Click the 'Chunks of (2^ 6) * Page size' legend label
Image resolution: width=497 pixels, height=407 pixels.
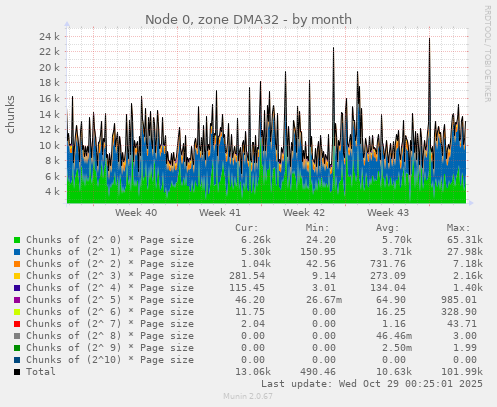(110, 312)
